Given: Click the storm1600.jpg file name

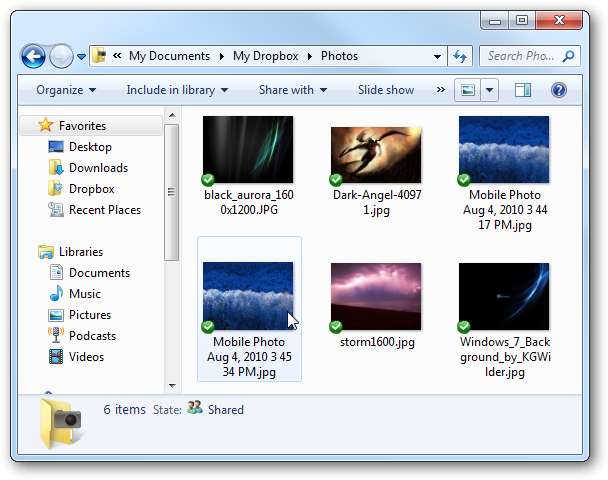Looking at the screenshot, I should [377, 342].
